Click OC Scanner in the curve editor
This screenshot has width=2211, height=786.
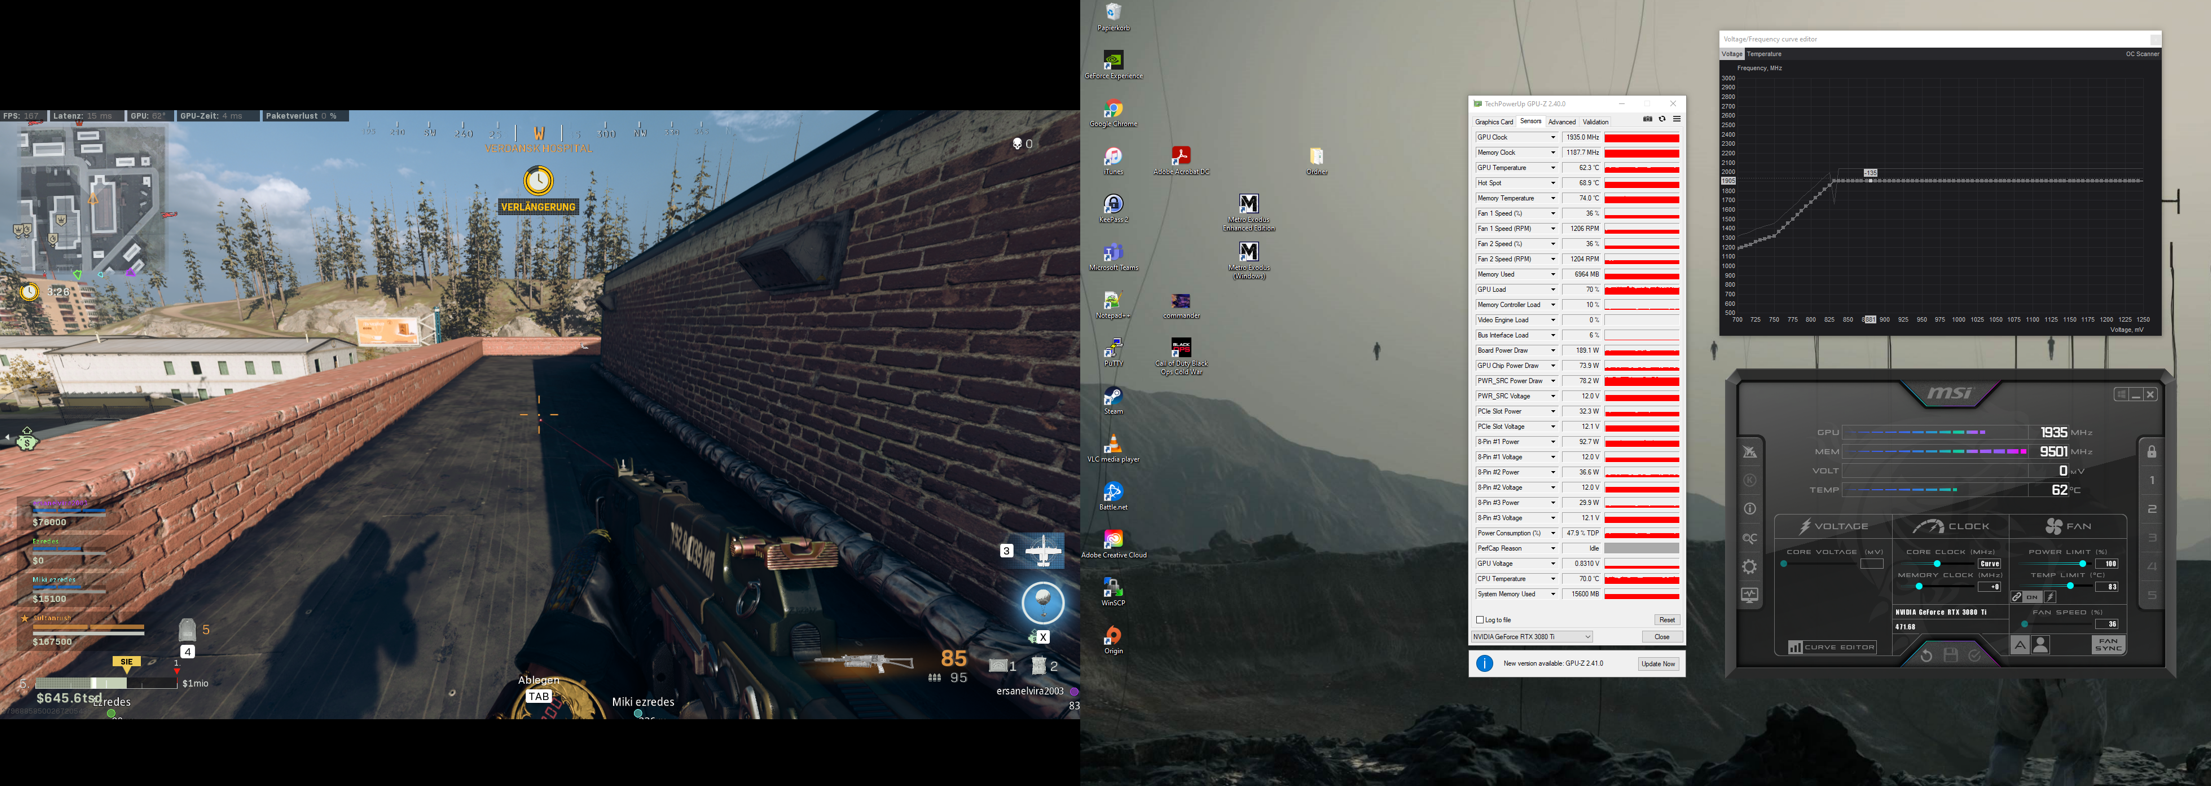pos(2142,54)
